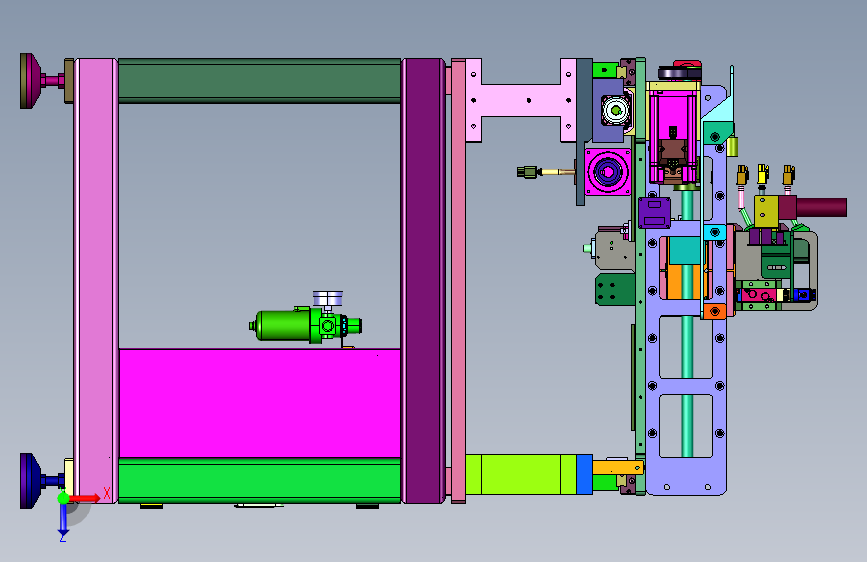The width and height of the screenshot is (867, 562).
Task: Select the green origin sphere of the triad
Action: tap(64, 498)
